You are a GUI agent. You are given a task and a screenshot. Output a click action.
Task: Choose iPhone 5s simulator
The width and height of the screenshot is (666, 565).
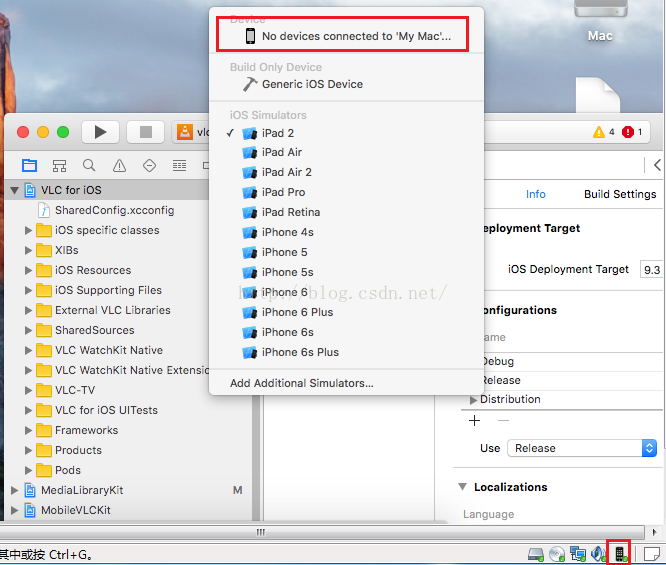coord(346,272)
